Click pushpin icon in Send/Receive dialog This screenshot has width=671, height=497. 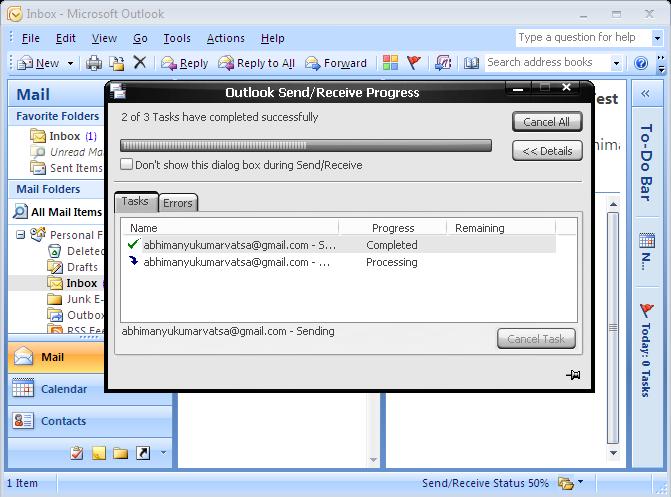[x=573, y=375]
